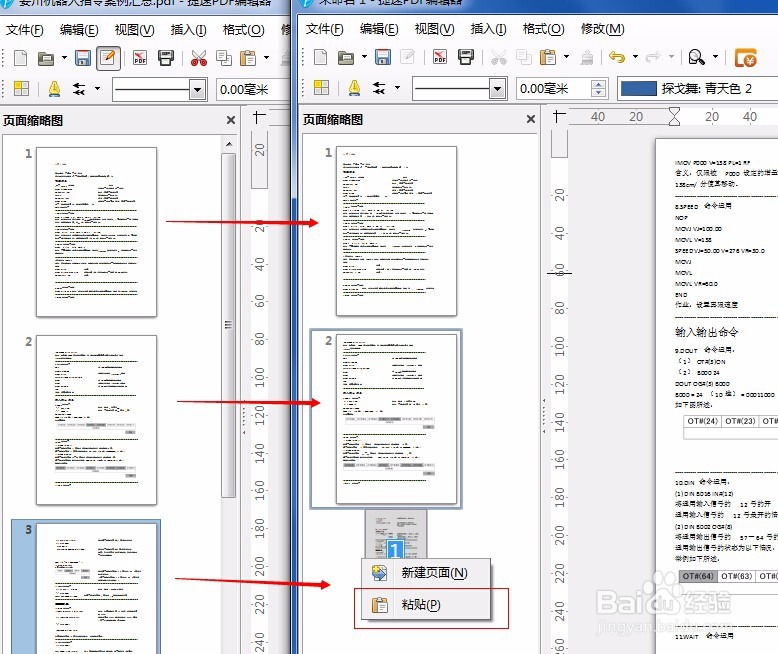
Task: Click Print icon in left window
Action: coord(166,59)
